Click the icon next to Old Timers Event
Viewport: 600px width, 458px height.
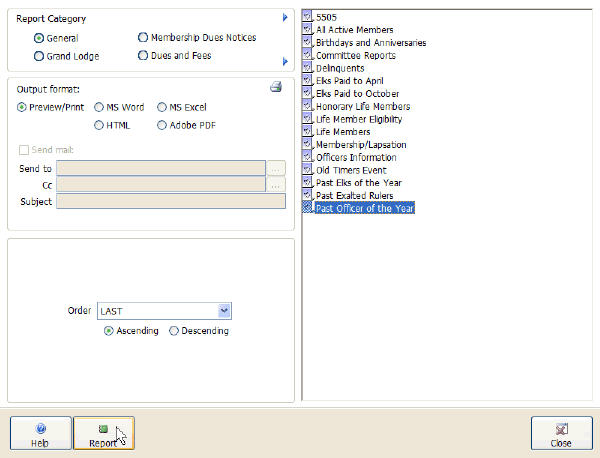tap(307, 170)
